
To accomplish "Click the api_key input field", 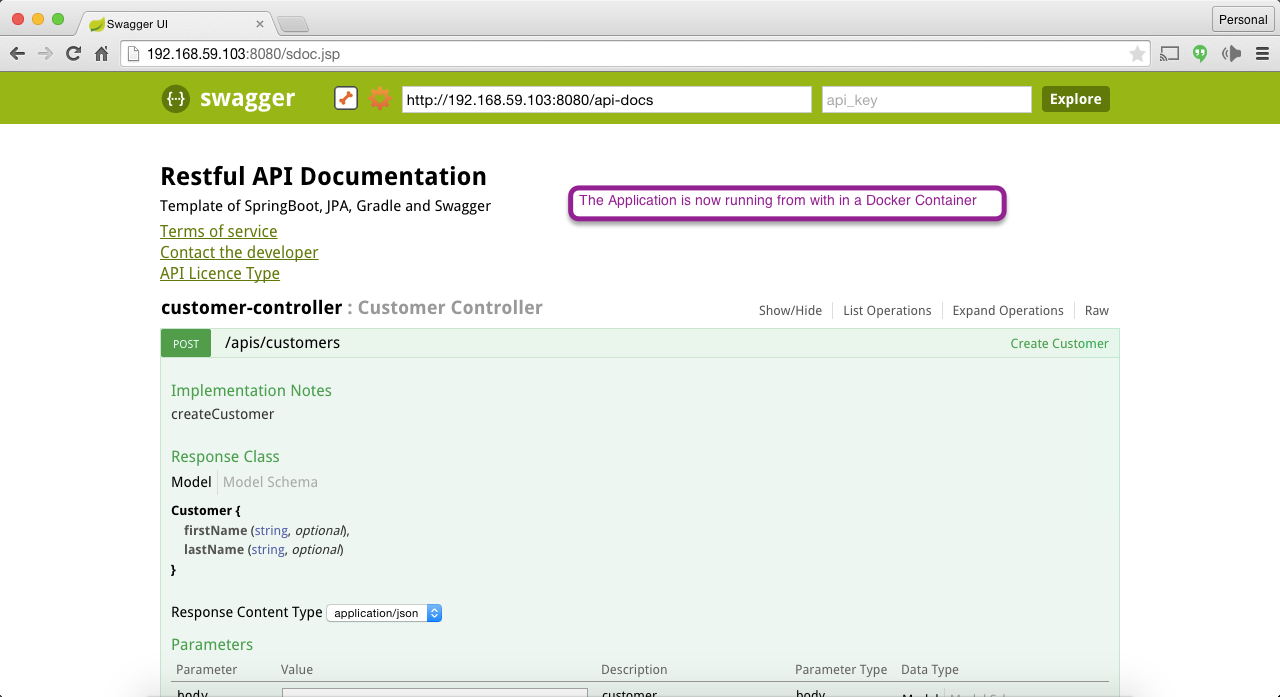I will coord(927,99).
